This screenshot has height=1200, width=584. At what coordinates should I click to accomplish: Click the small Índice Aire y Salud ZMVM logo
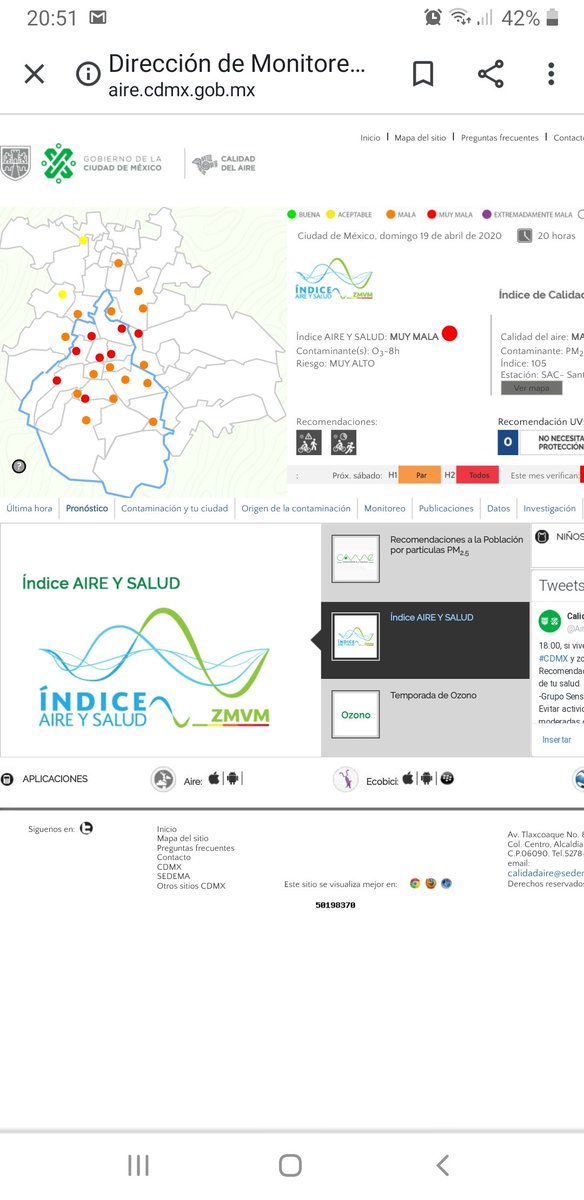(334, 280)
